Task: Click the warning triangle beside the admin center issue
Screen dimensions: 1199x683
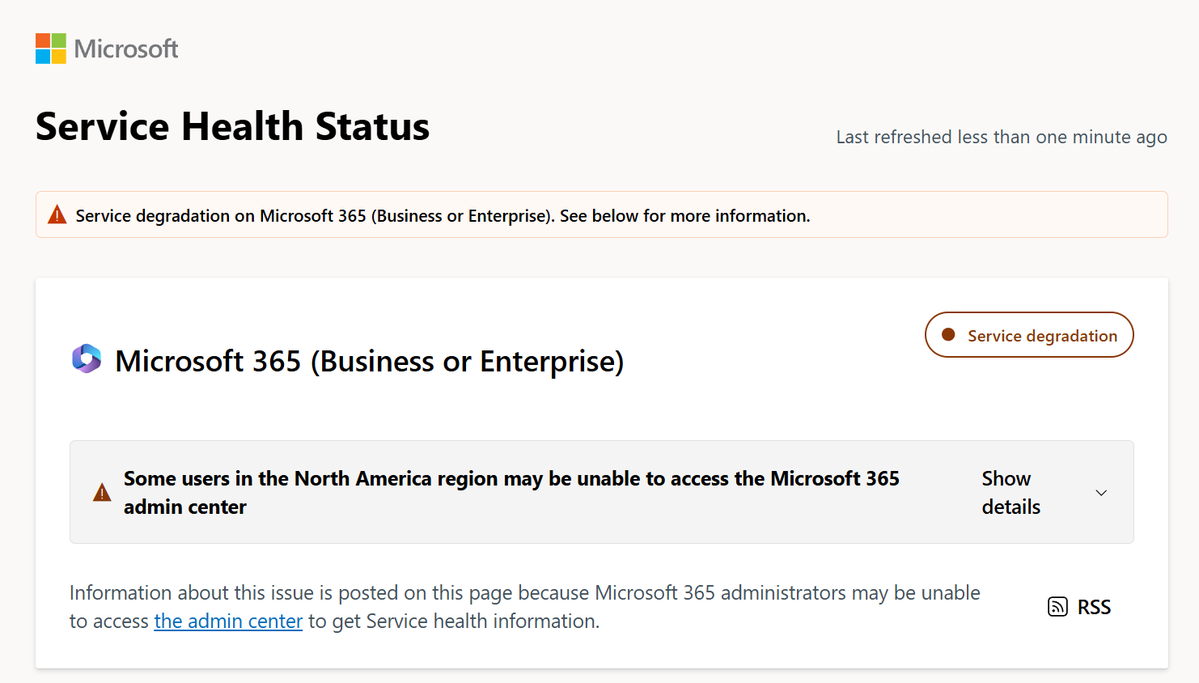Action: [x=100, y=491]
